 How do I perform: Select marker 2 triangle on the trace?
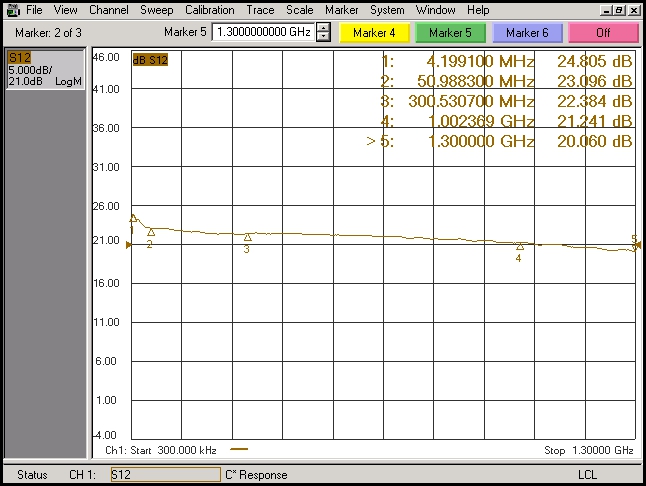click(x=151, y=233)
